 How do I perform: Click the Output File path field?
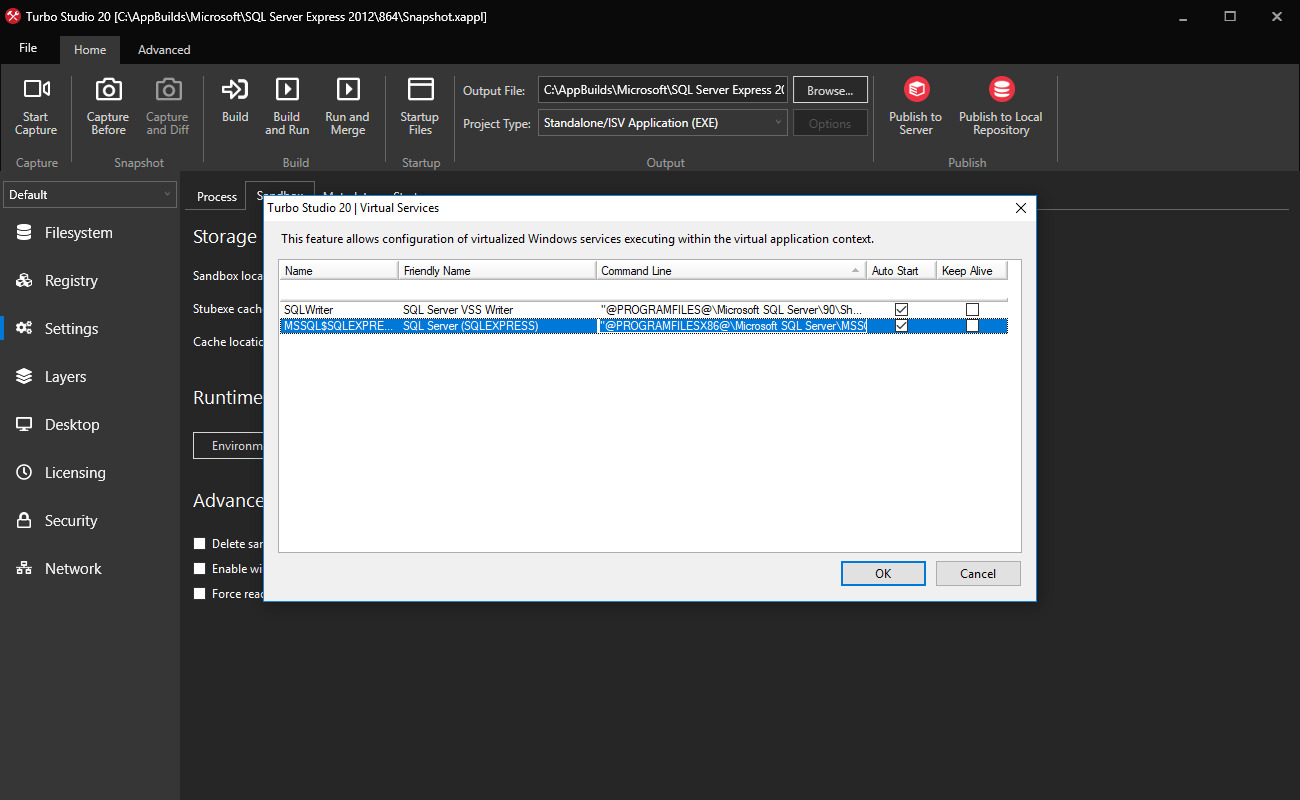[x=663, y=90]
